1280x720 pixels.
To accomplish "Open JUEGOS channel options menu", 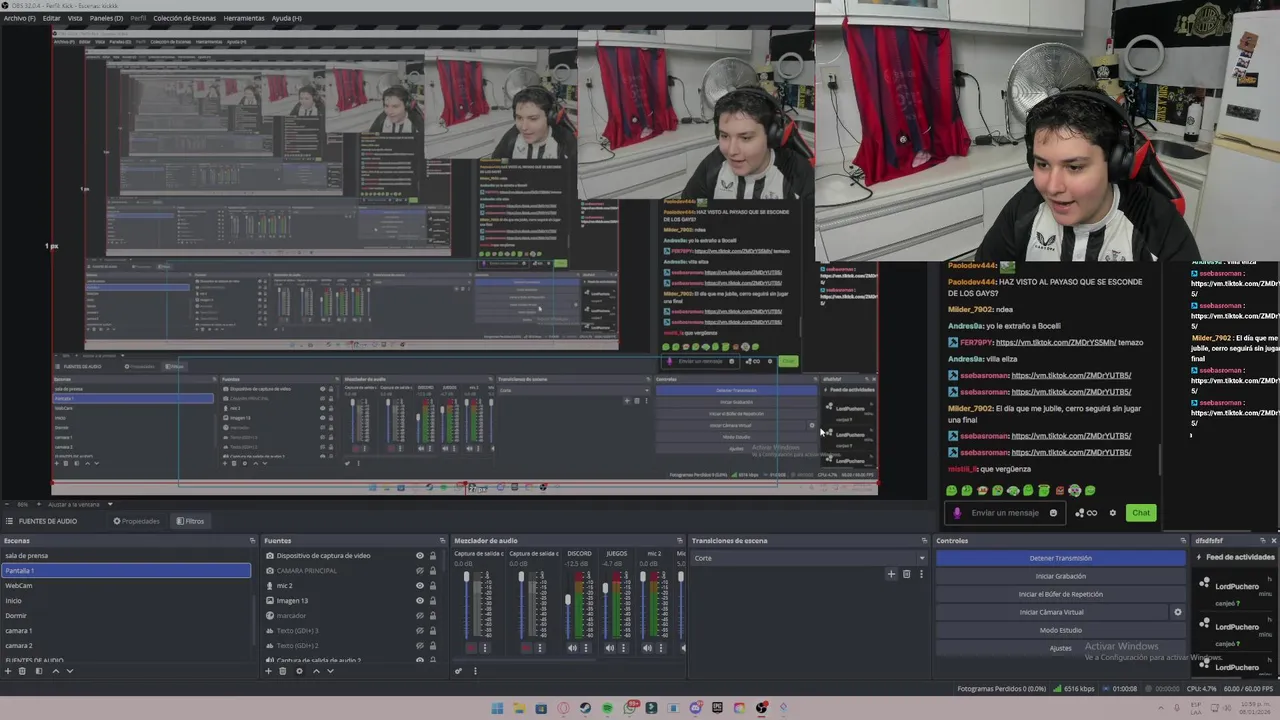I will [x=623, y=648].
